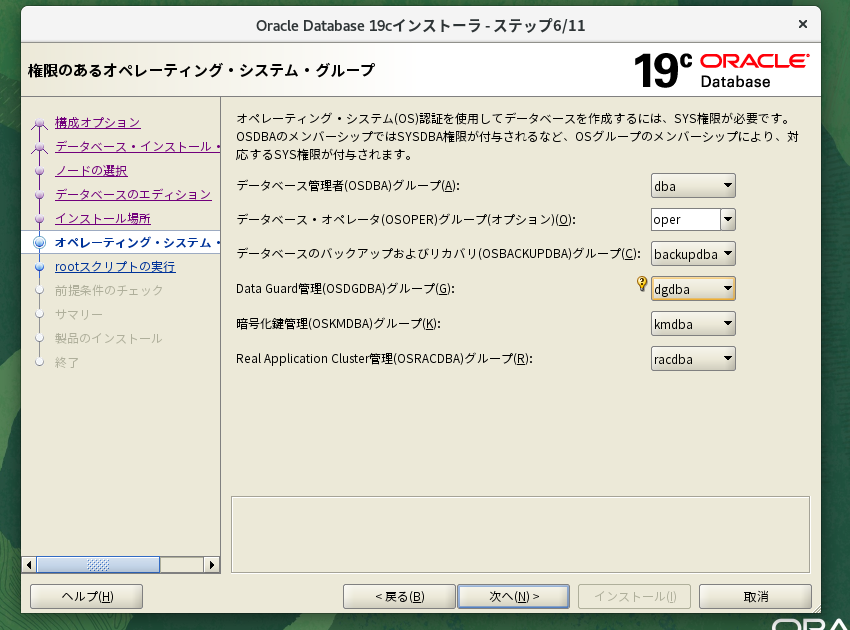Click the step marker beside 構成オプション
This screenshot has height=630, width=850.
(39, 124)
